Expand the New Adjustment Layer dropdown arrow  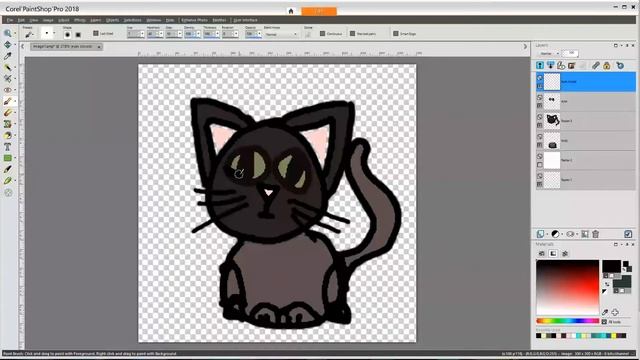point(562,234)
